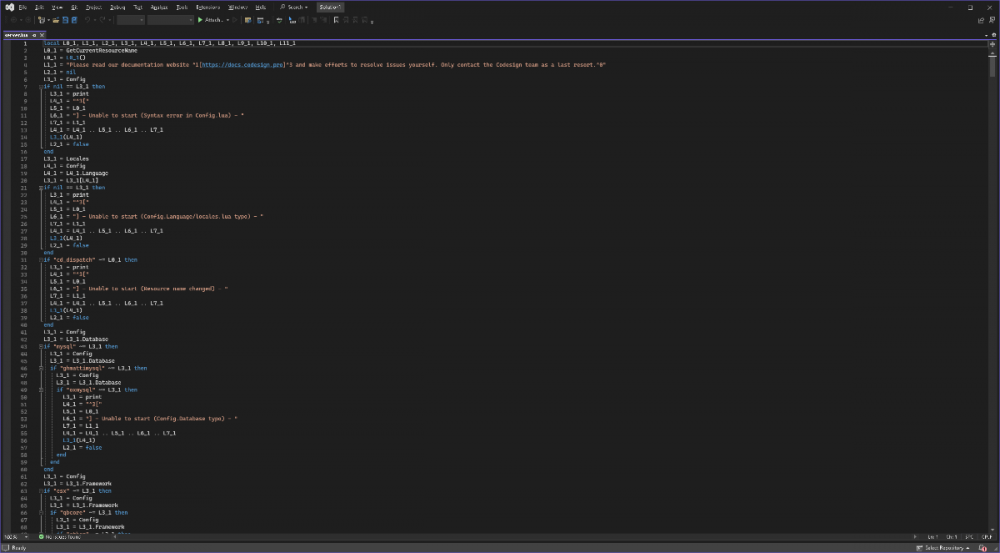Click the green Attach start arrow
This screenshot has height=553, width=1000.
coord(200,19)
